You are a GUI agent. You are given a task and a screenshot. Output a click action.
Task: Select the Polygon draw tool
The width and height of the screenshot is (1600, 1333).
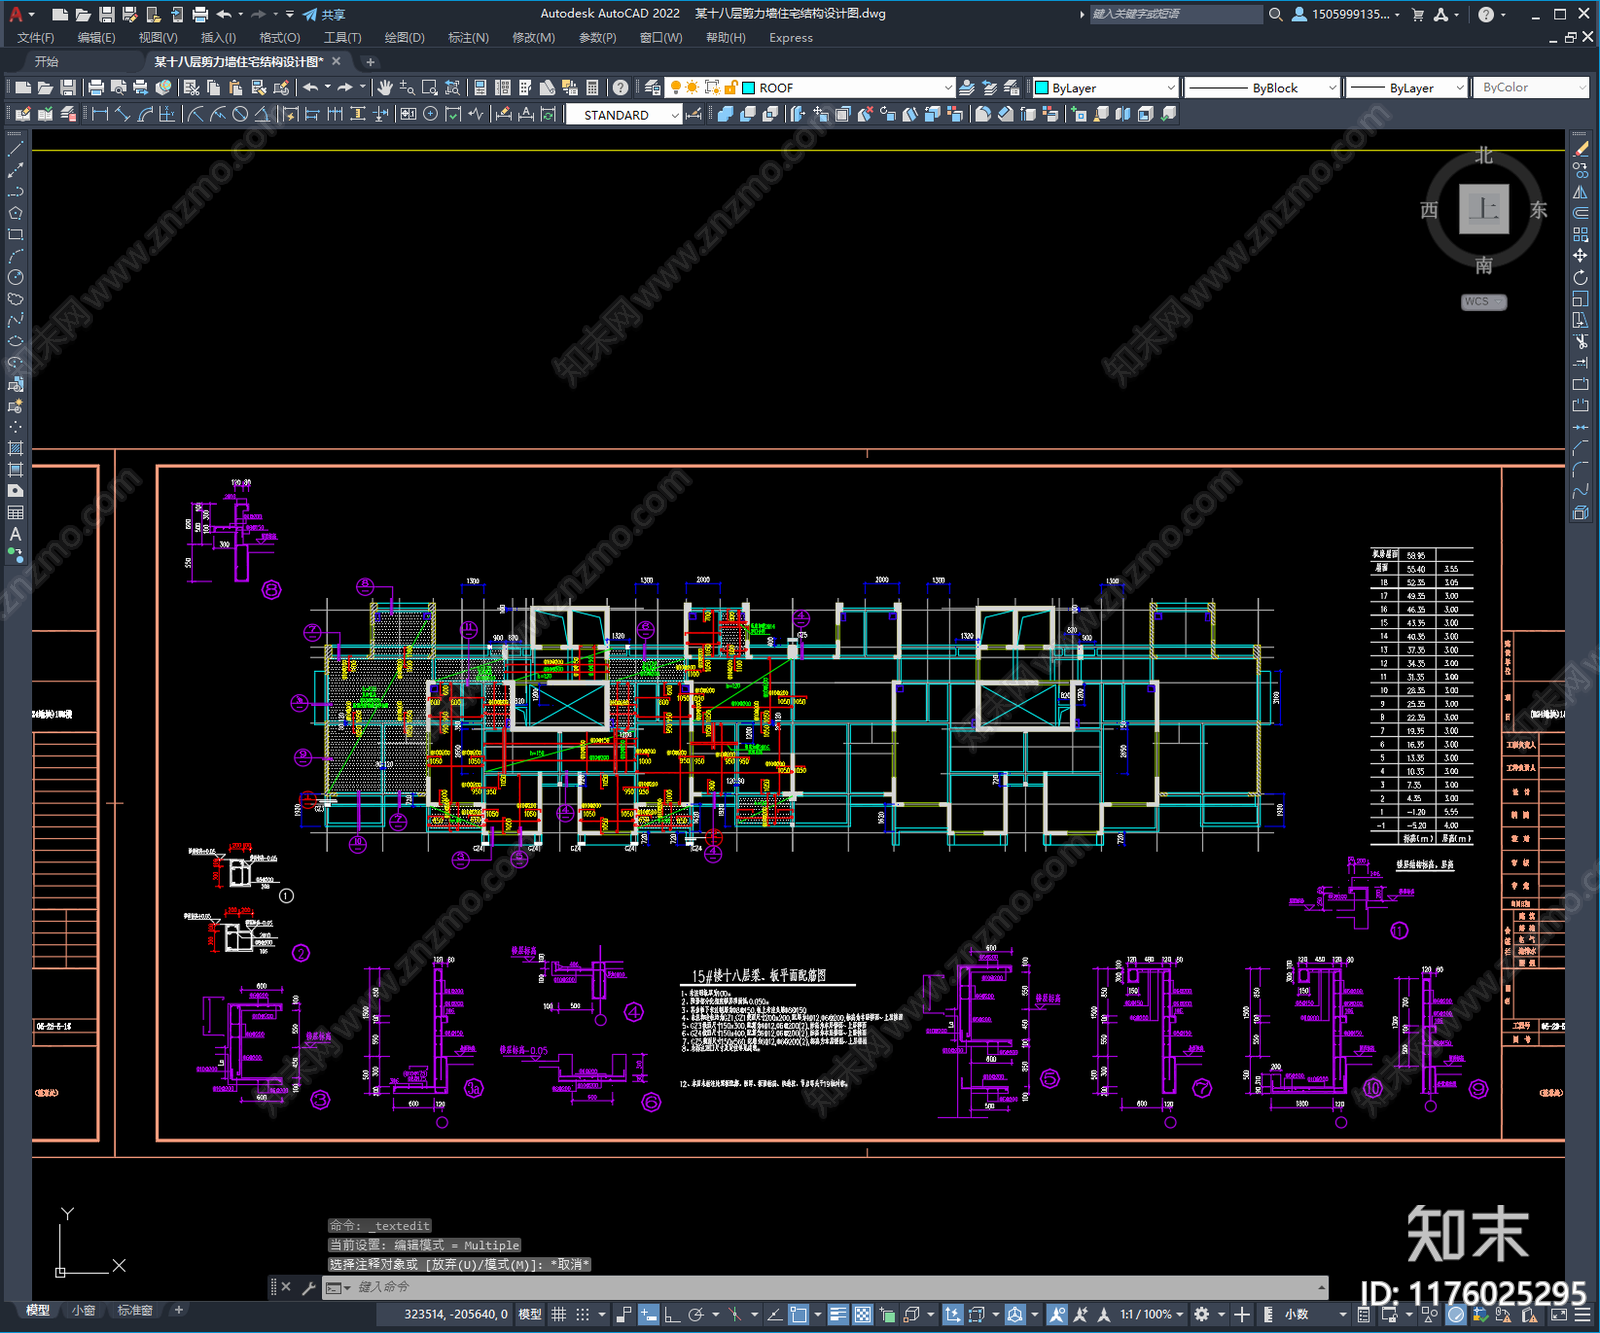tap(15, 213)
